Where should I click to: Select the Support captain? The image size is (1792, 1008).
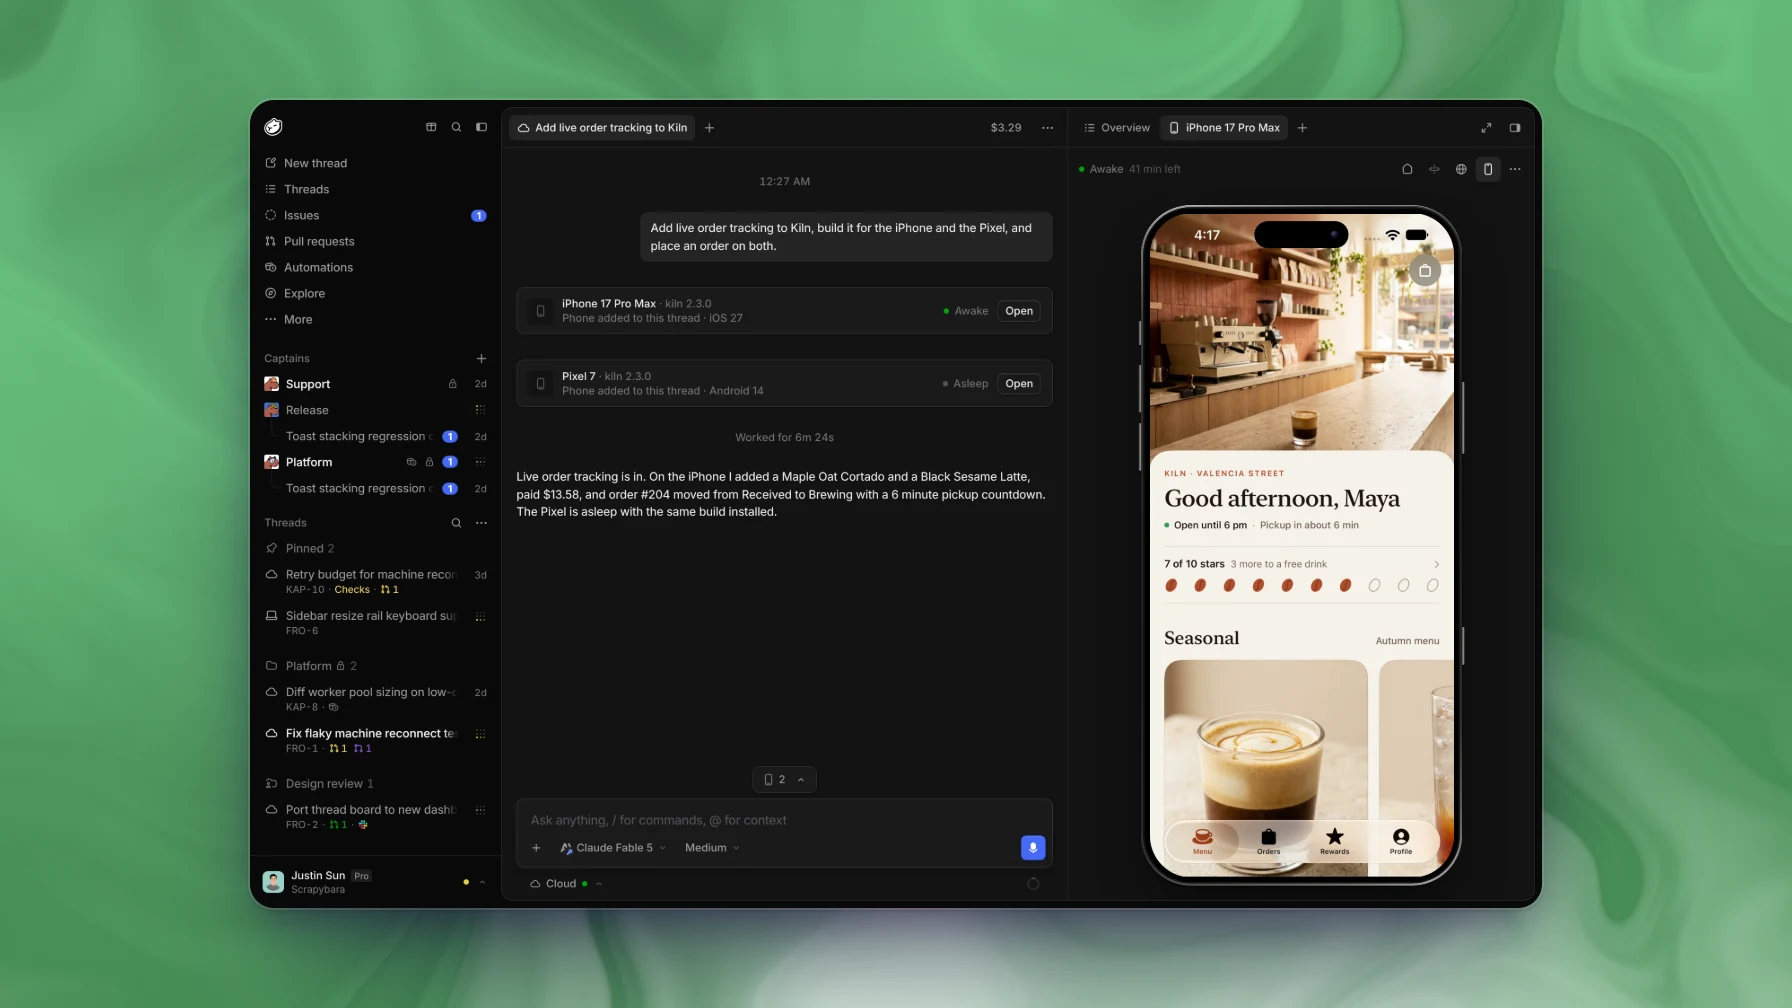tap(376, 384)
